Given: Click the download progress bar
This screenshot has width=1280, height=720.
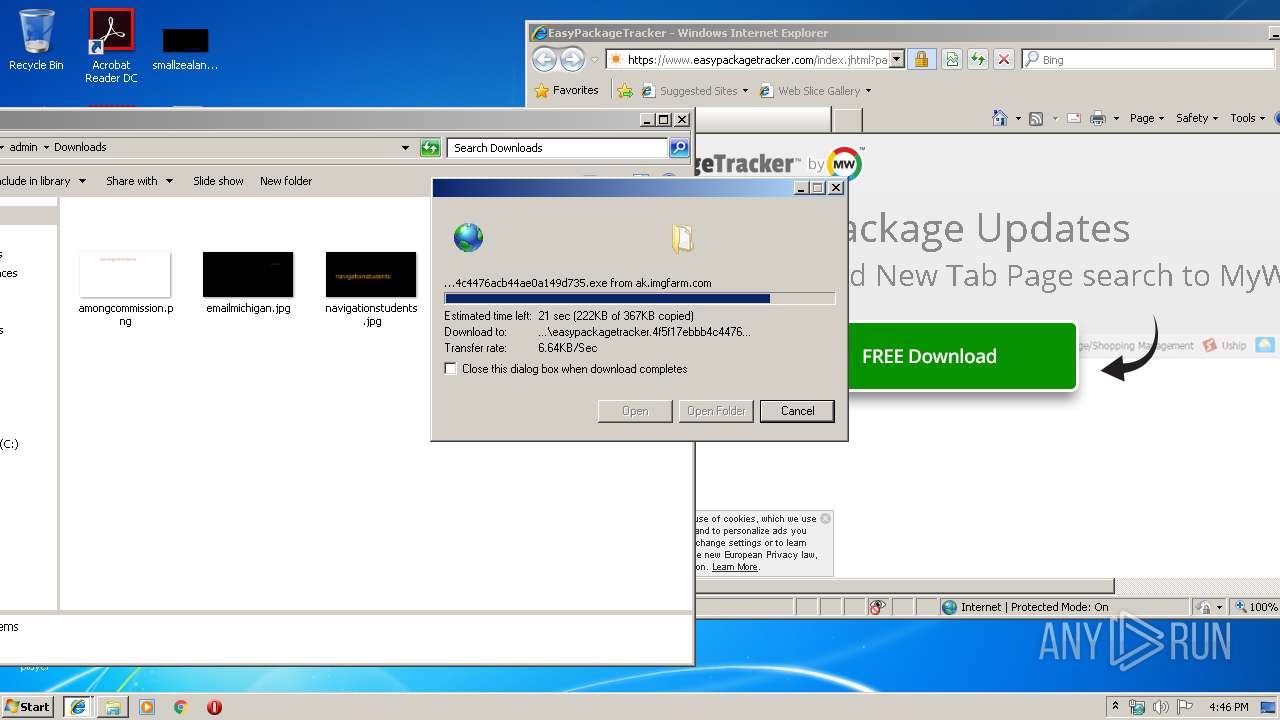Looking at the screenshot, I should [x=639, y=298].
